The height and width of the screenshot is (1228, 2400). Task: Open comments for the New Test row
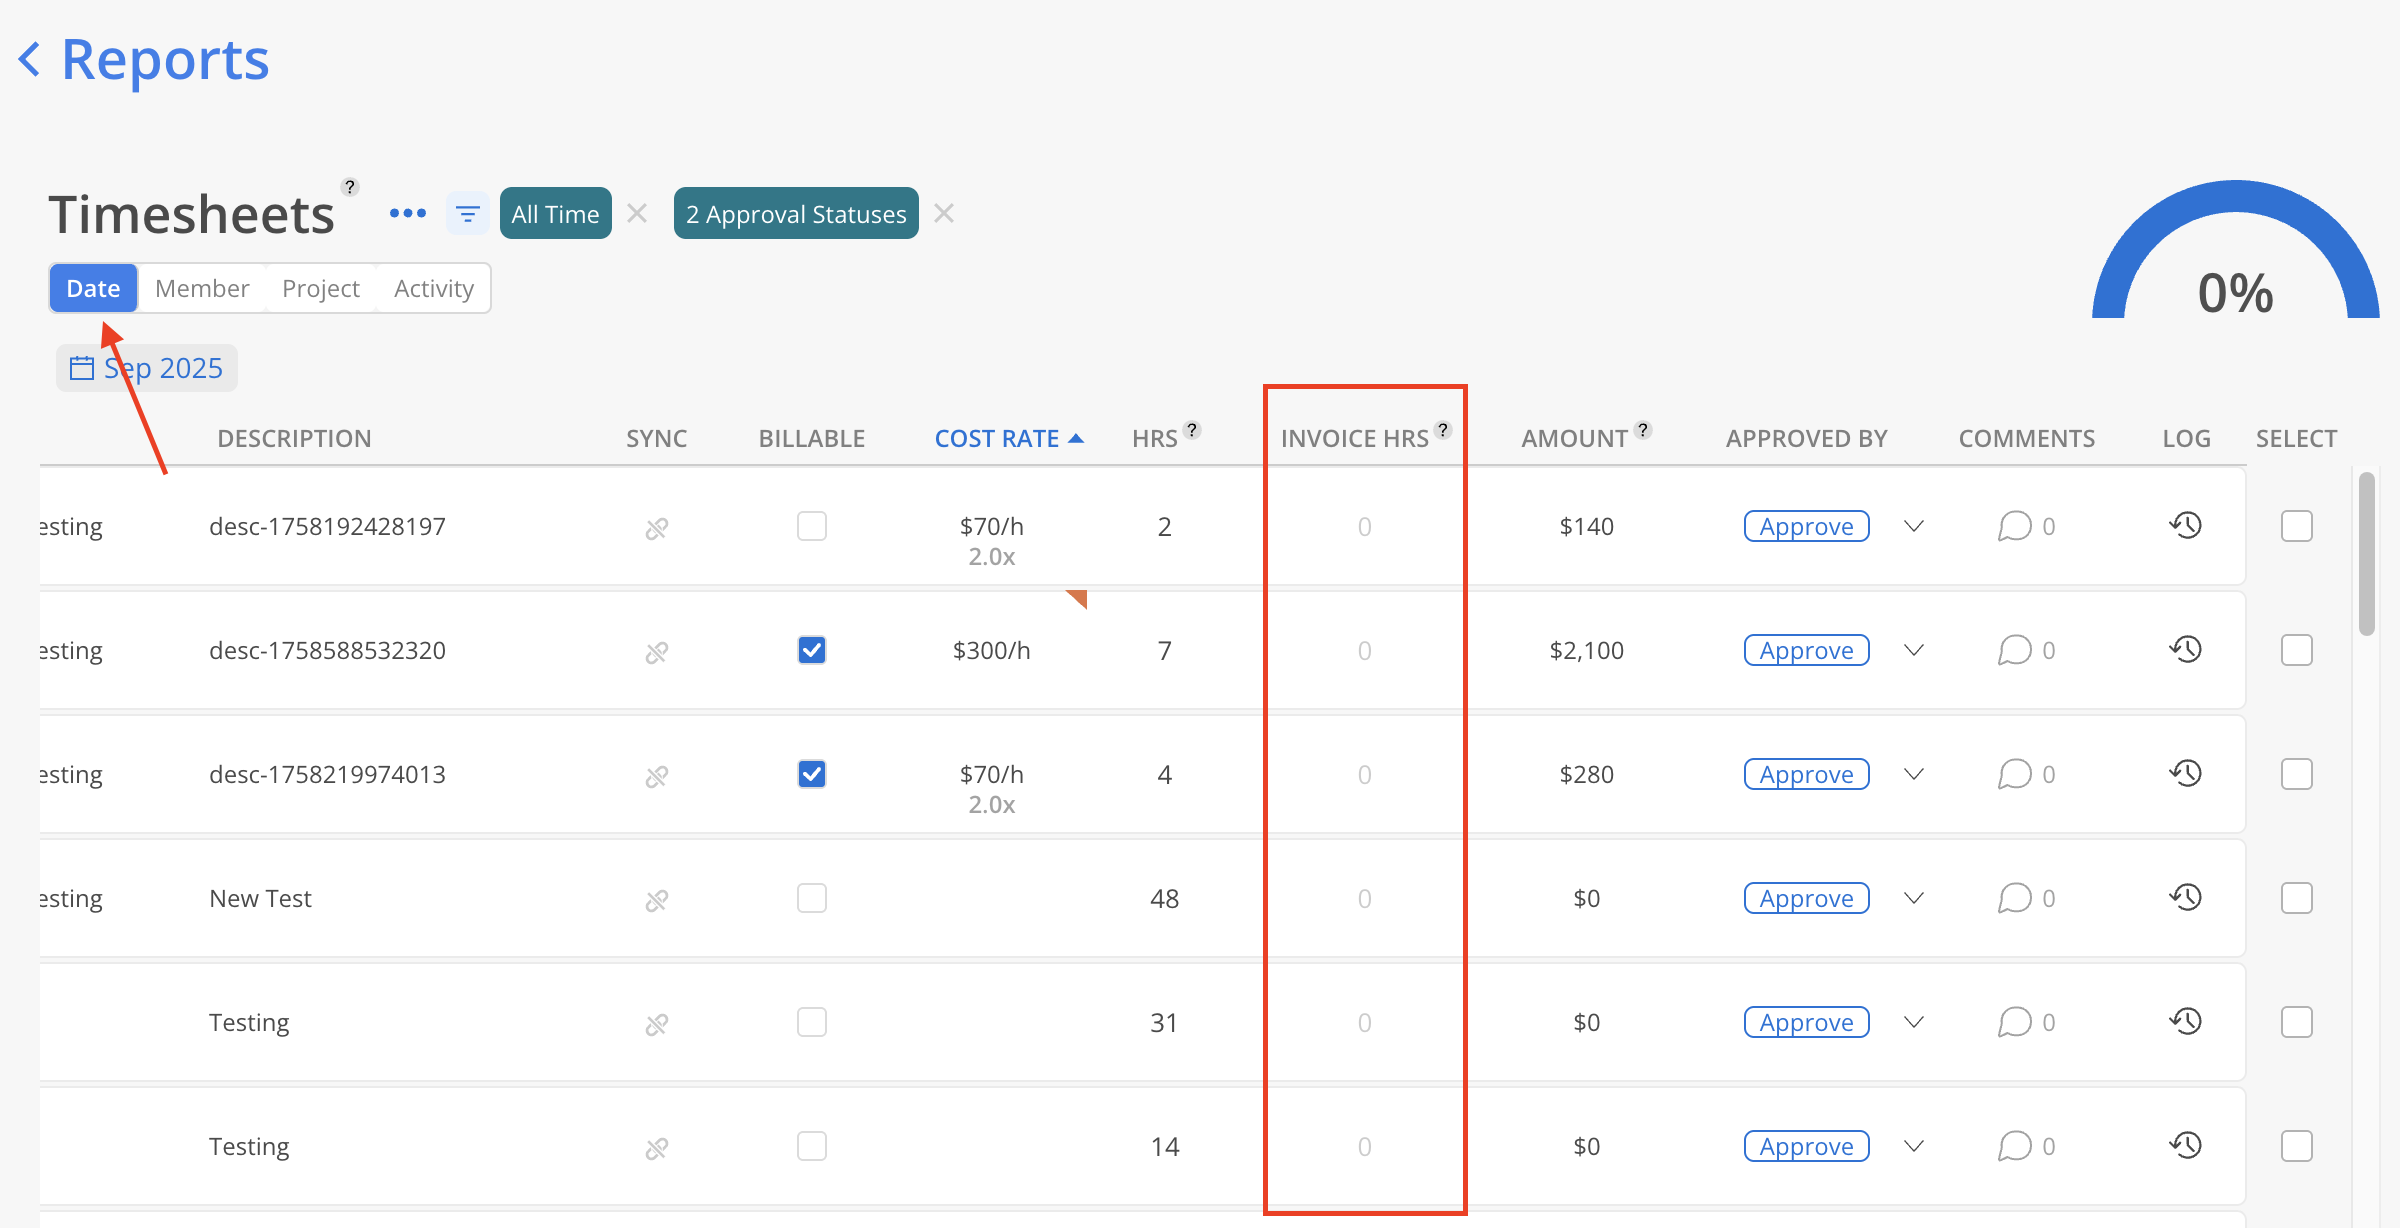pyautogui.click(x=2014, y=898)
